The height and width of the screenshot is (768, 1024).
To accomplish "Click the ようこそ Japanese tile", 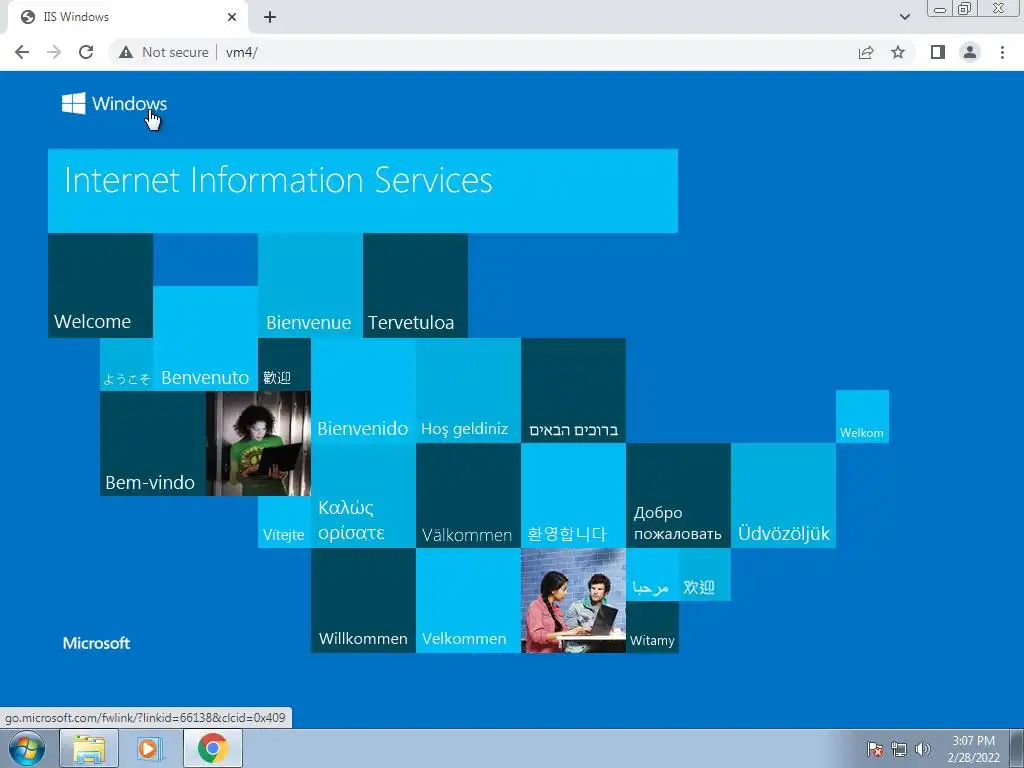I will (127, 364).
